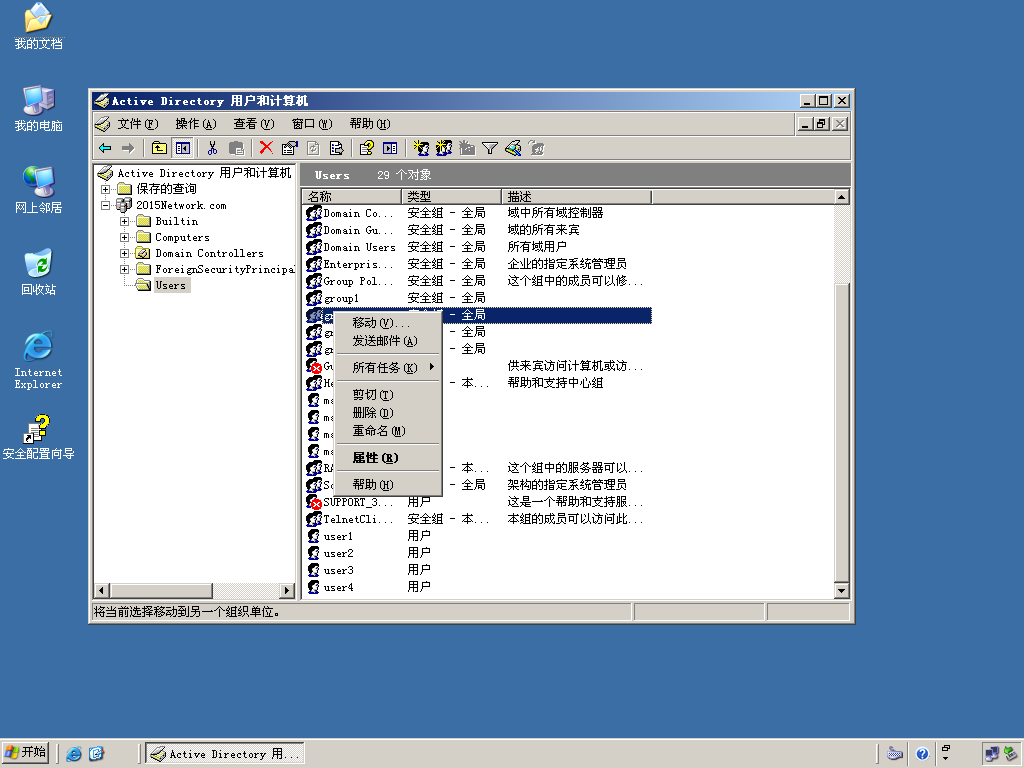Sort by the 描述 column header
The image size is (1024, 768).
(x=577, y=197)
